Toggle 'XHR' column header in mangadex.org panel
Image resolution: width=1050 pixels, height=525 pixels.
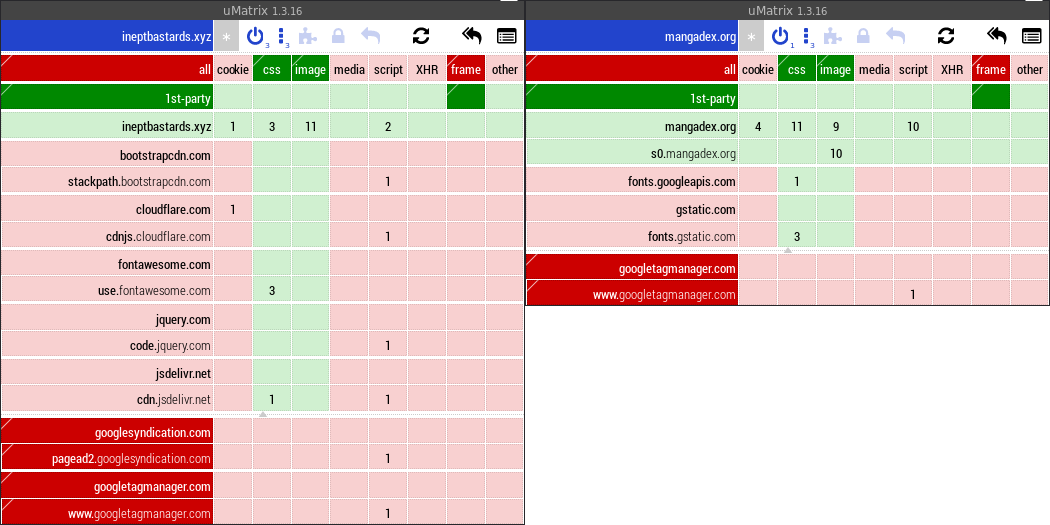[952, 69]
